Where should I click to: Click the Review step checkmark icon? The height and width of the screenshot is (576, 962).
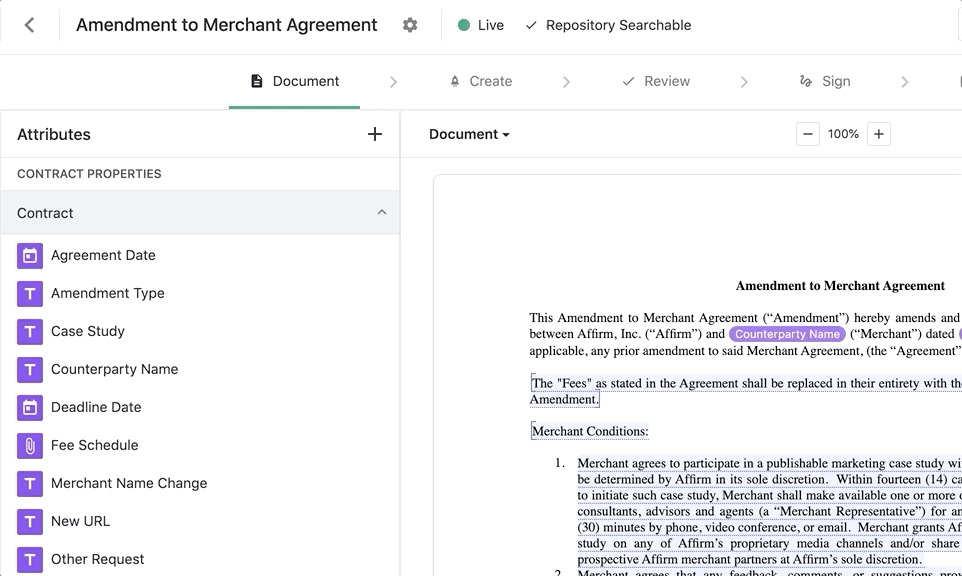coord(628,82)
